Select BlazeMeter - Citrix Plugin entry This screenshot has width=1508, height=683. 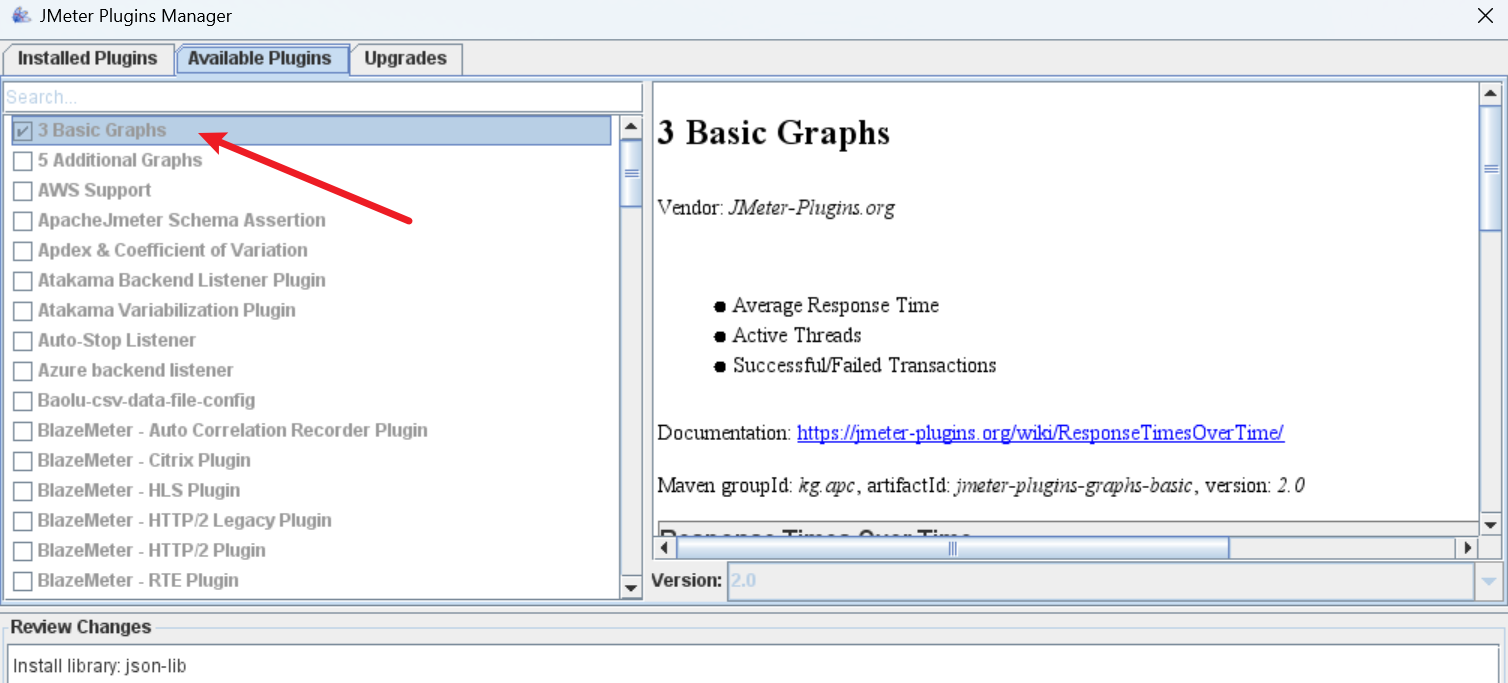tap(311, 461)
